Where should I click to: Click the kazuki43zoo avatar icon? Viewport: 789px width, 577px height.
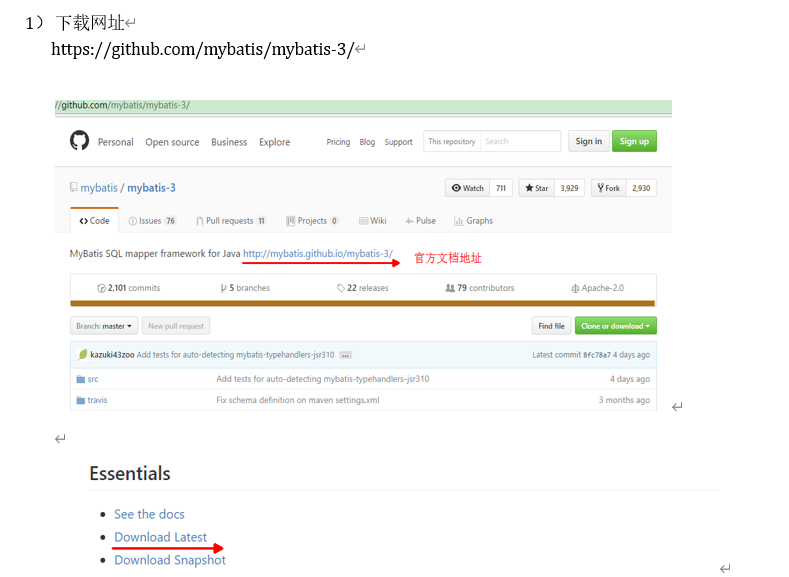83,355
